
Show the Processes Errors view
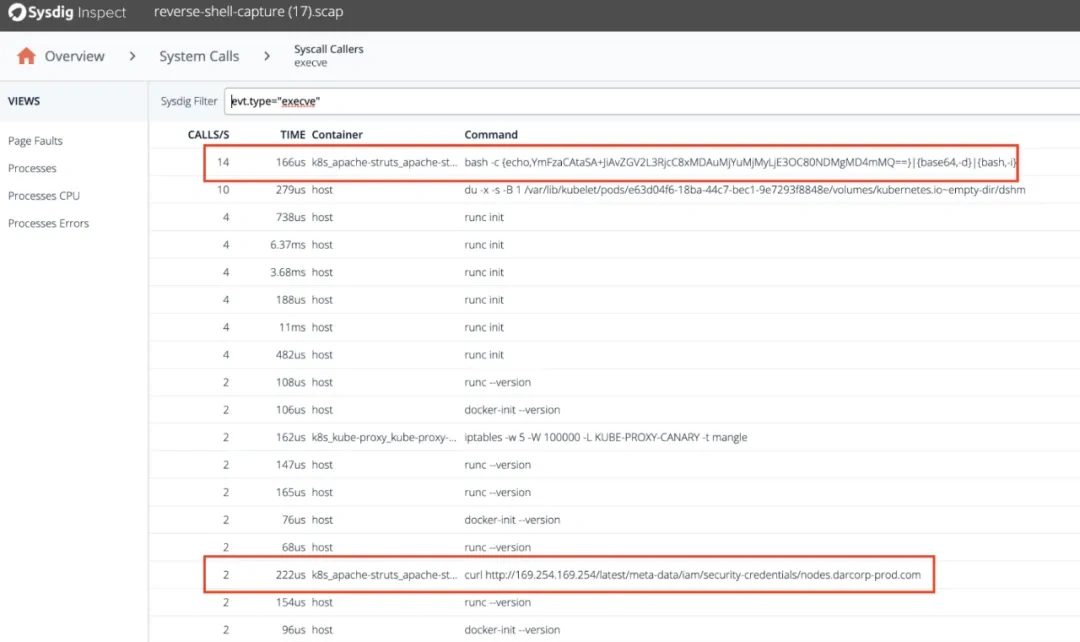tap(48, 223)
